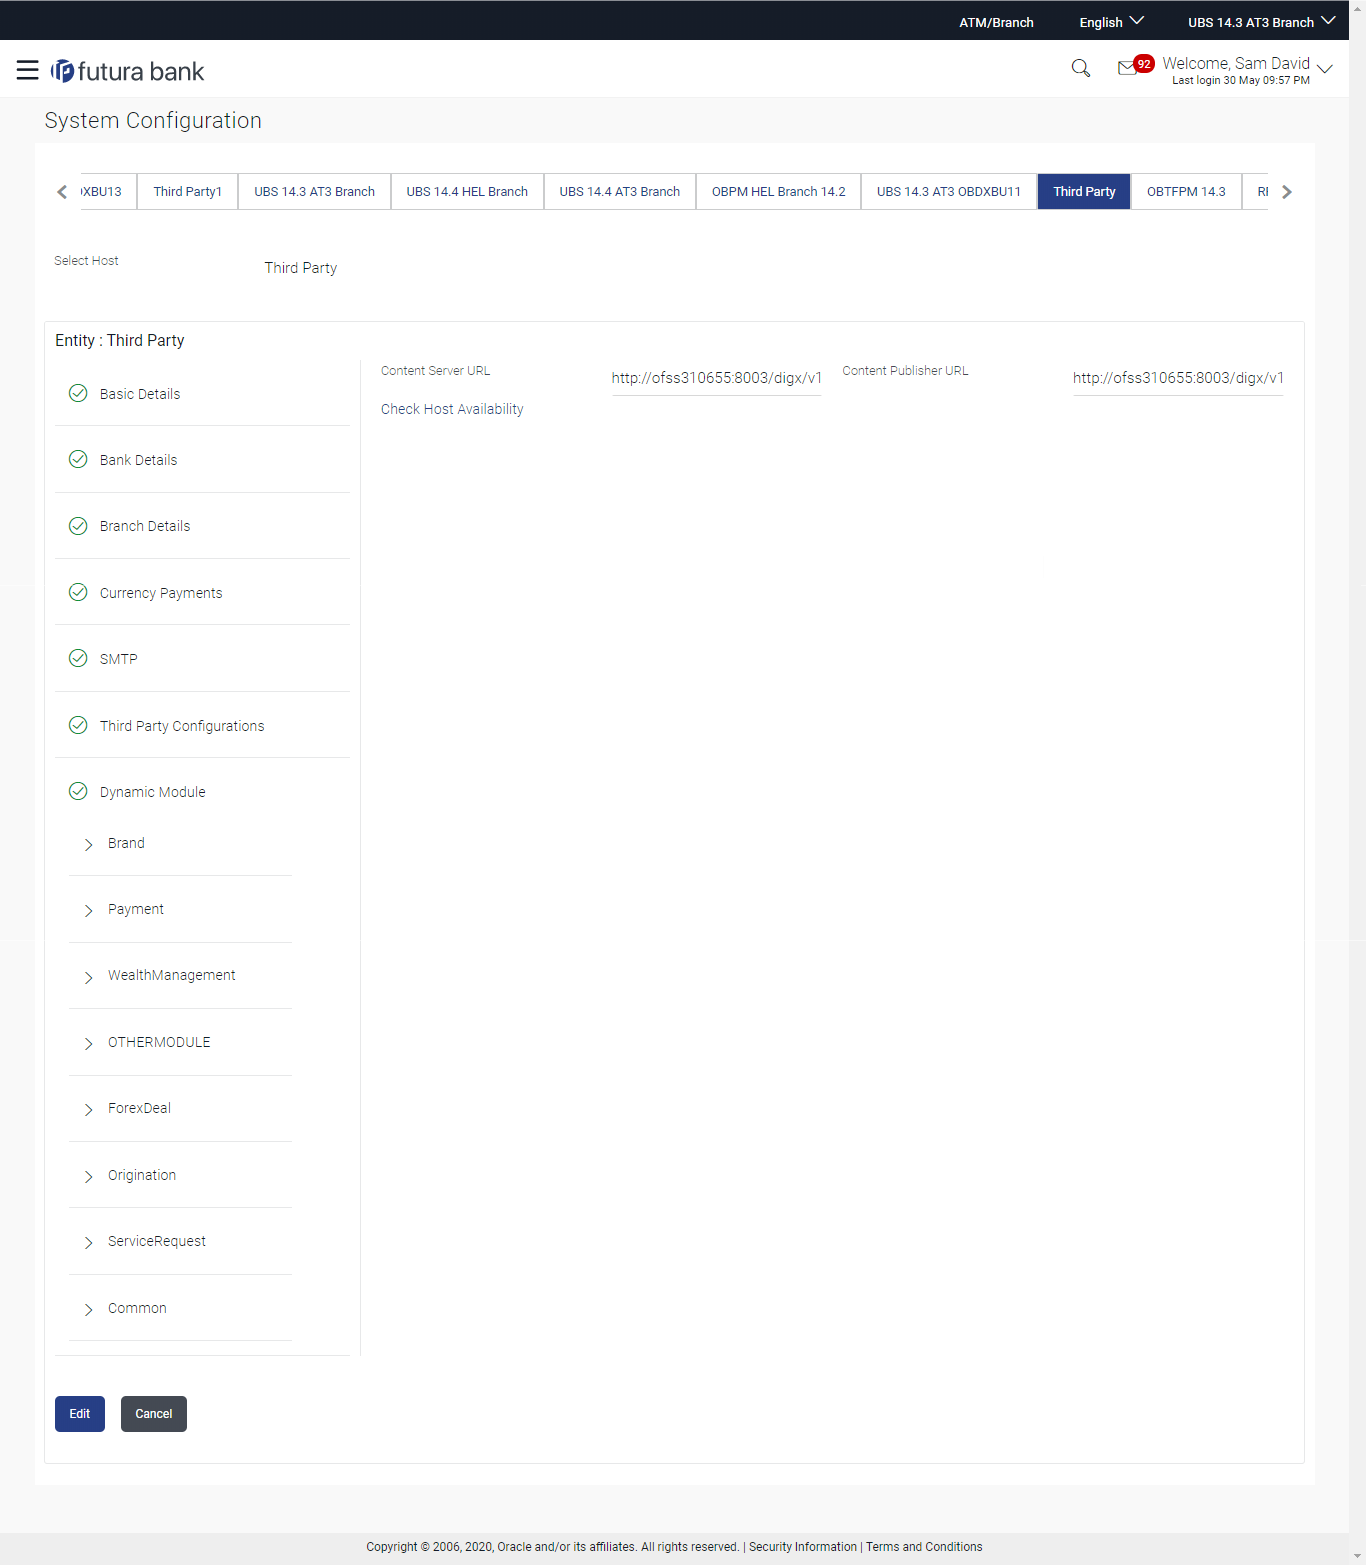Switch to the UBS 14.3 AT3 Branch tab
The height and width of the screenshot is (1565, 1366).
coord(314,191)
